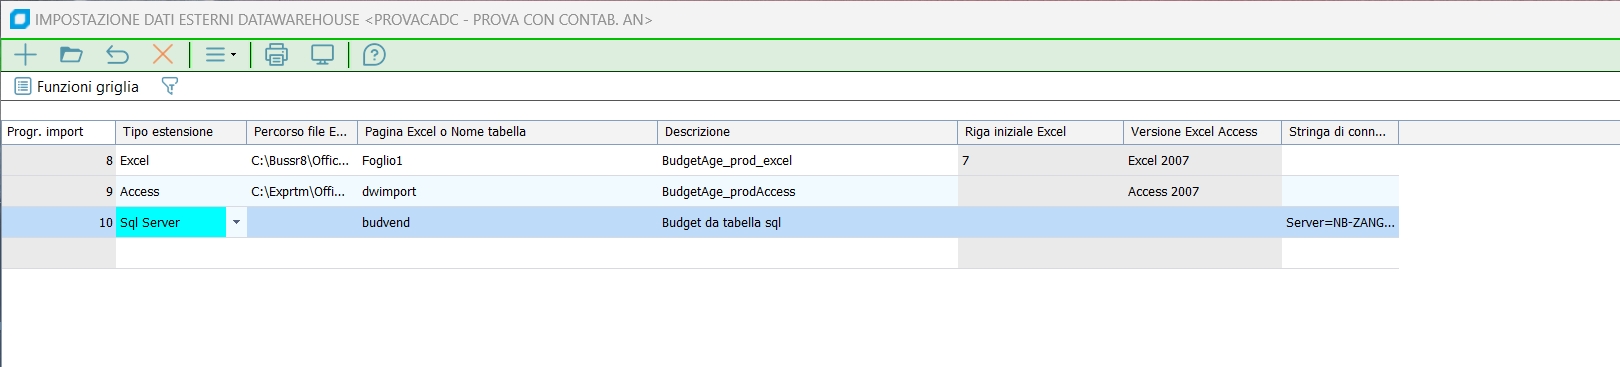
Task: Click the undo arrow icon
Action: pyautogui.click(x=118, y=55)
